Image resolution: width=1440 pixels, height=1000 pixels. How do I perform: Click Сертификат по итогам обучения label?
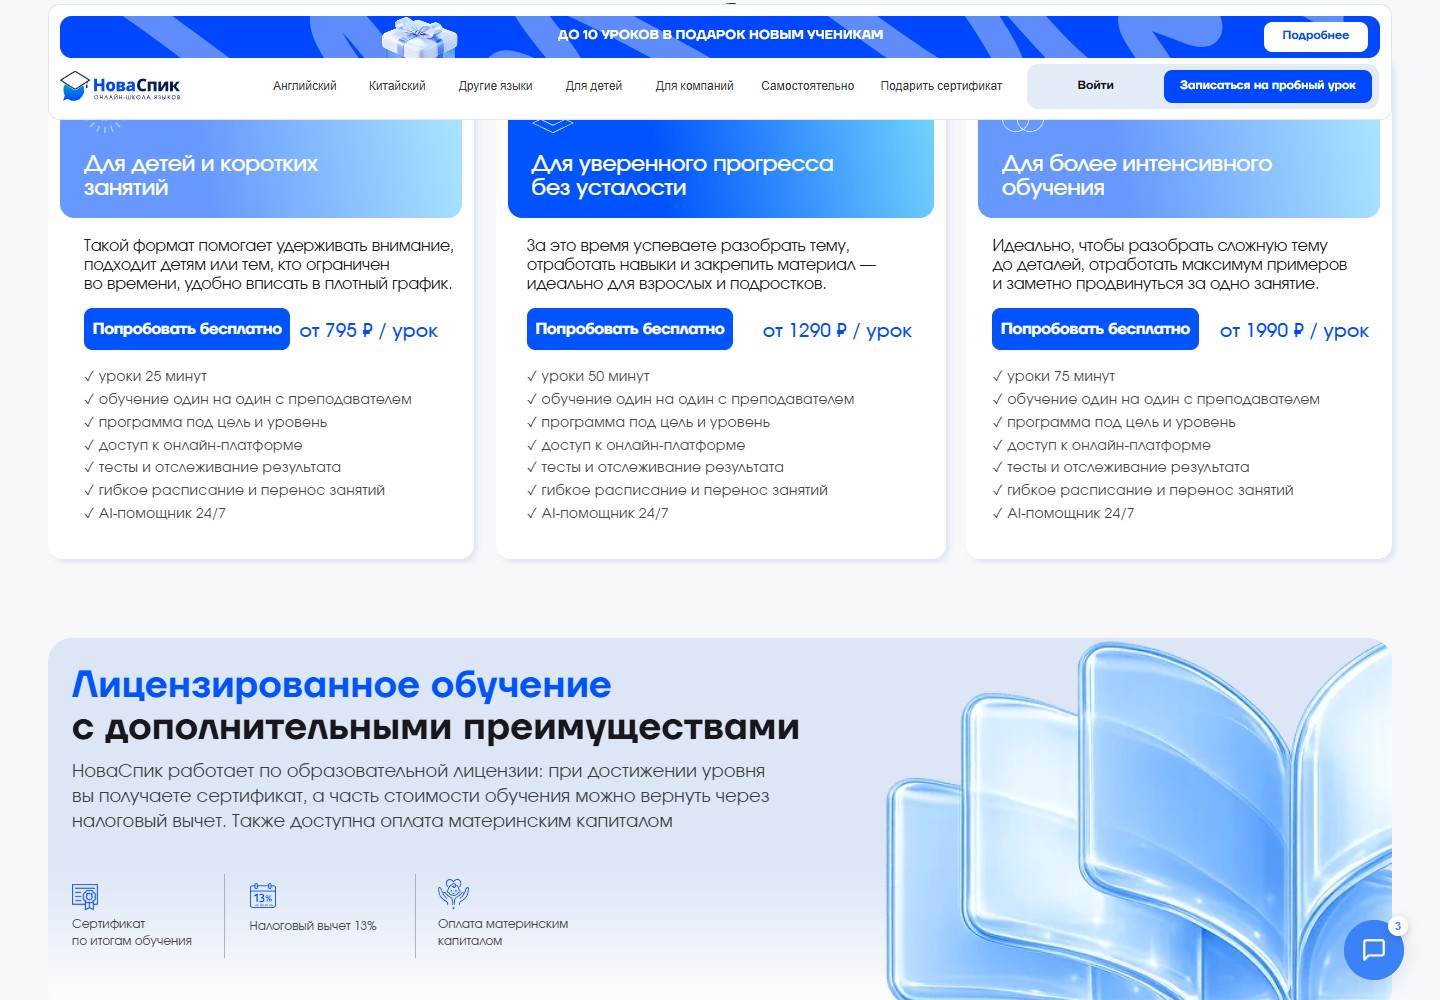[132, 932]
